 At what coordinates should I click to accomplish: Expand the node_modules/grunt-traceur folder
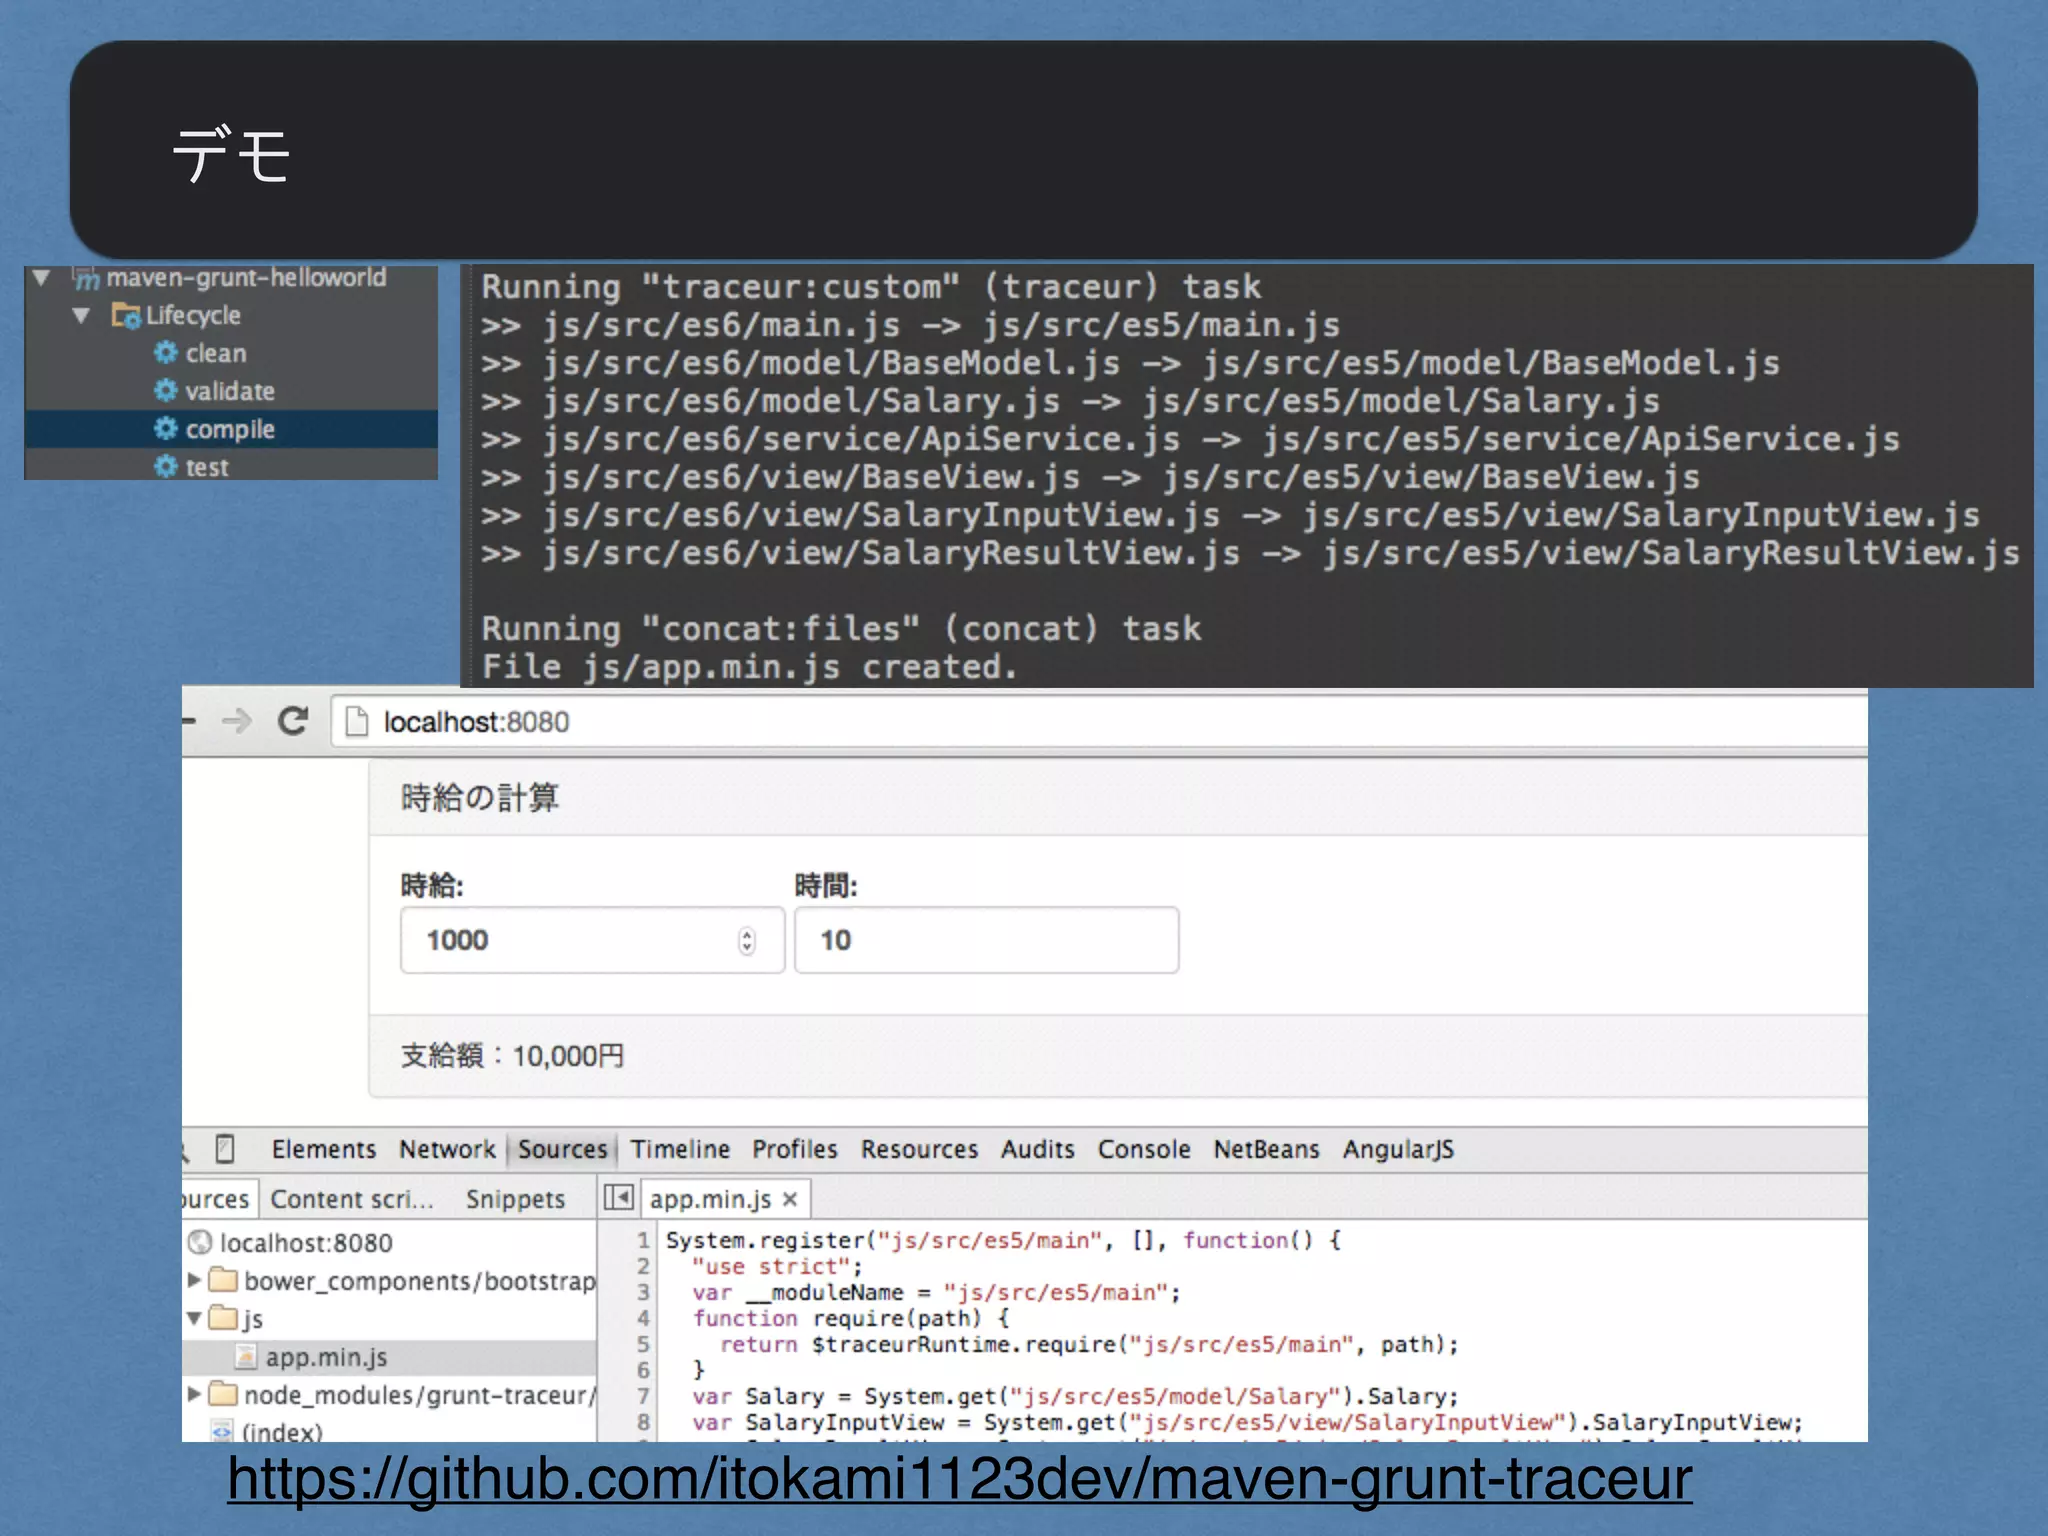(195, 1394)
